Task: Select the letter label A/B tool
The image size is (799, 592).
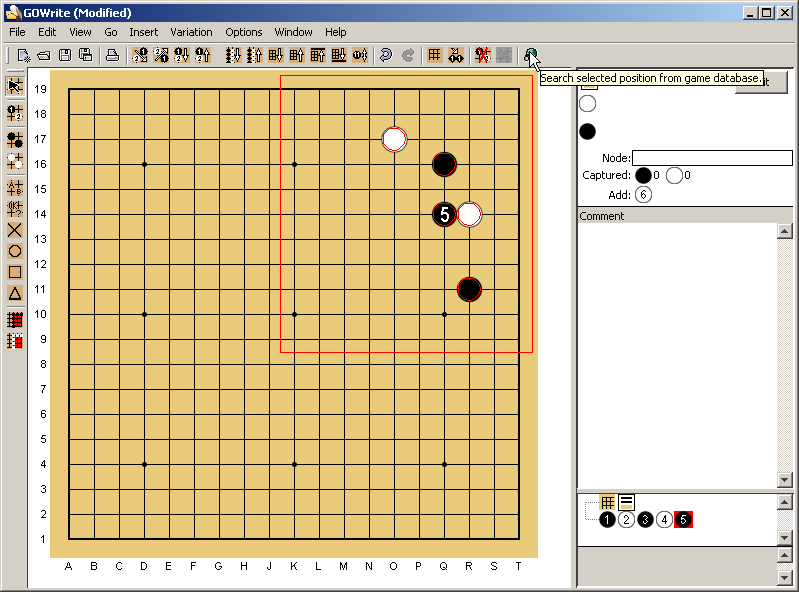Action: coord(15,187)
